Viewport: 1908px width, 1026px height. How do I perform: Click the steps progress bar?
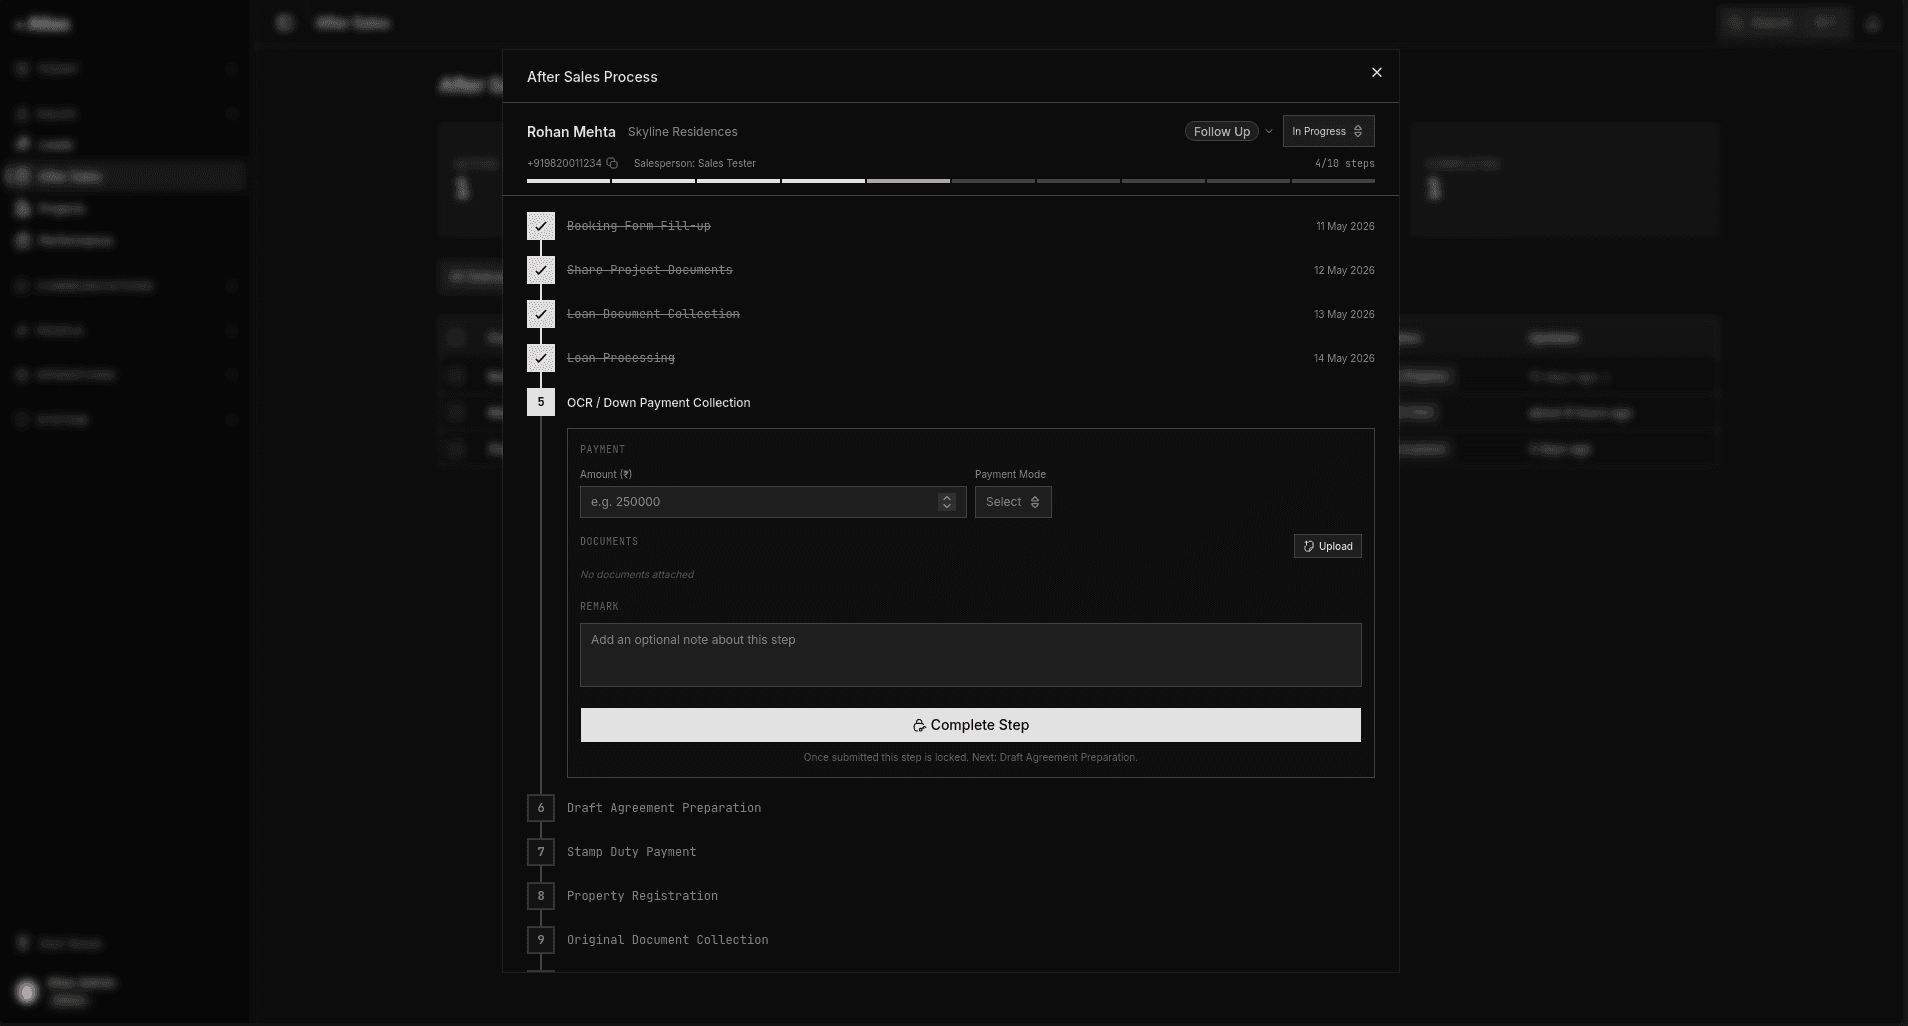click(951, 181)
